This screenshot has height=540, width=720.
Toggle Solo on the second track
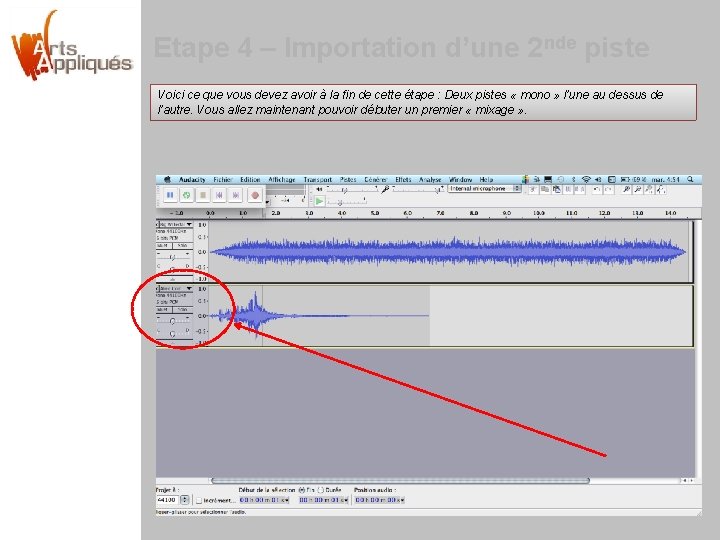[183, 310]
